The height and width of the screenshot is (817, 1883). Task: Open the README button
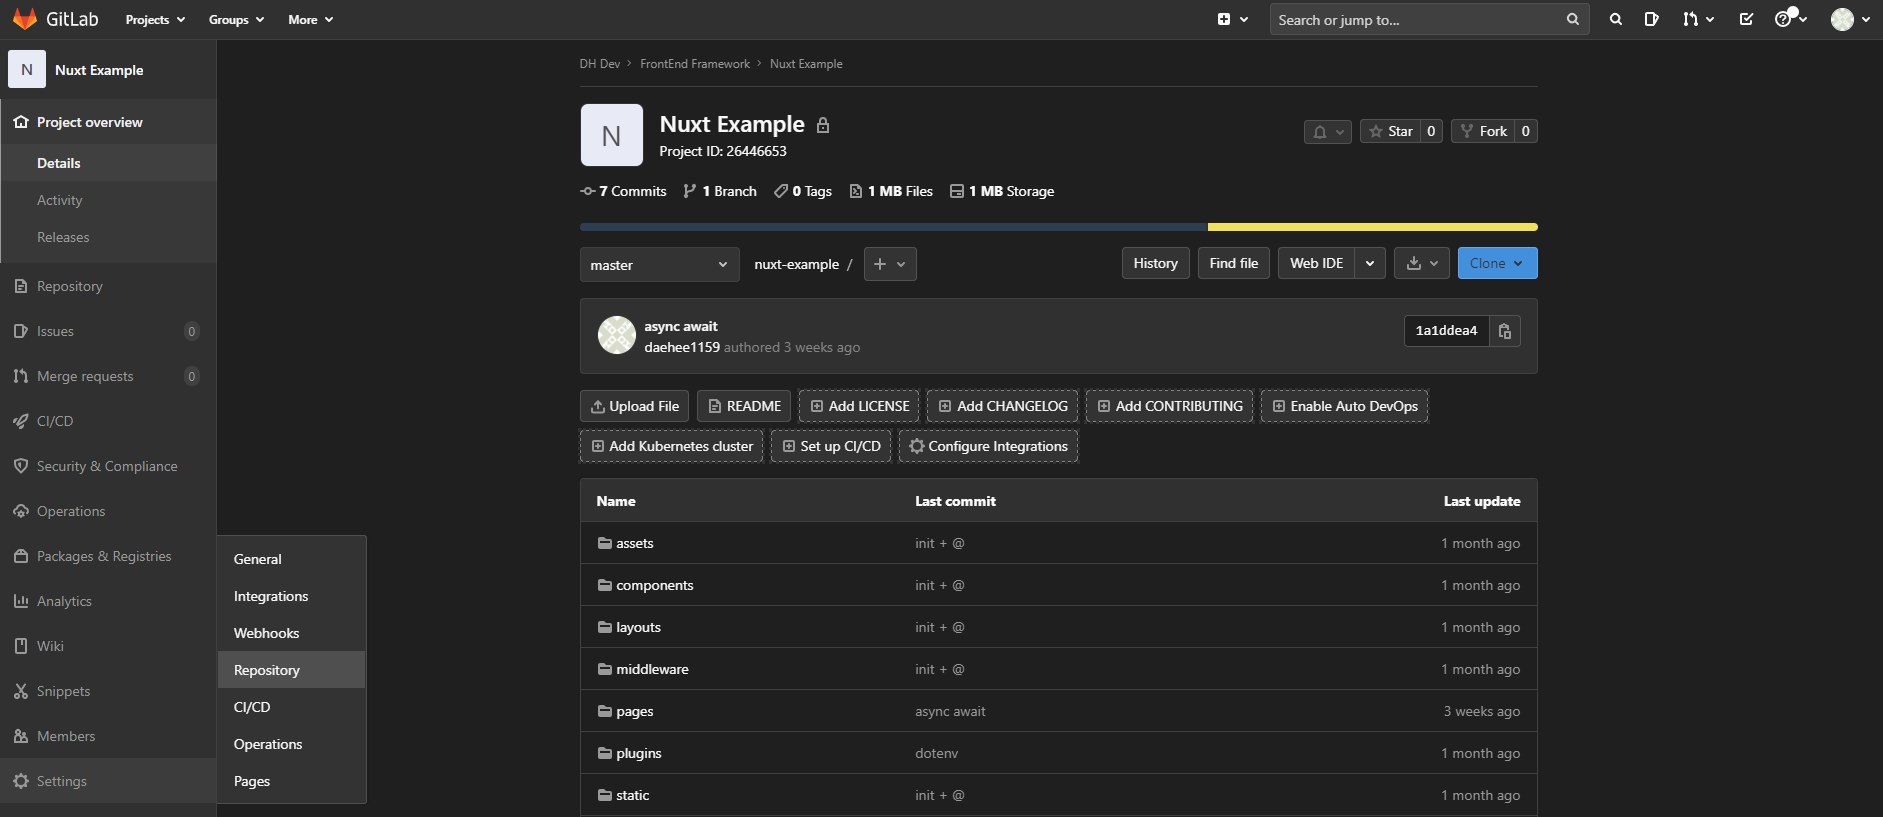pos(744,406)
